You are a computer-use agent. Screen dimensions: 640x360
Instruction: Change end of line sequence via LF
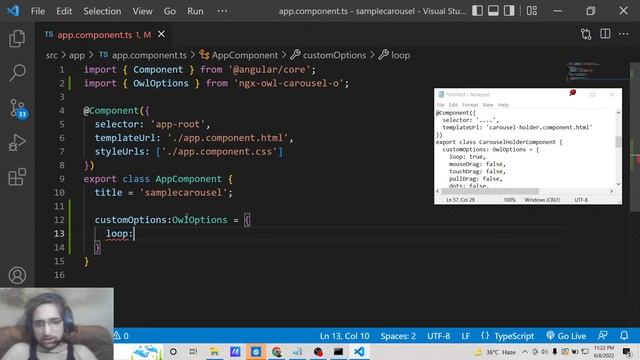[465, 336]
